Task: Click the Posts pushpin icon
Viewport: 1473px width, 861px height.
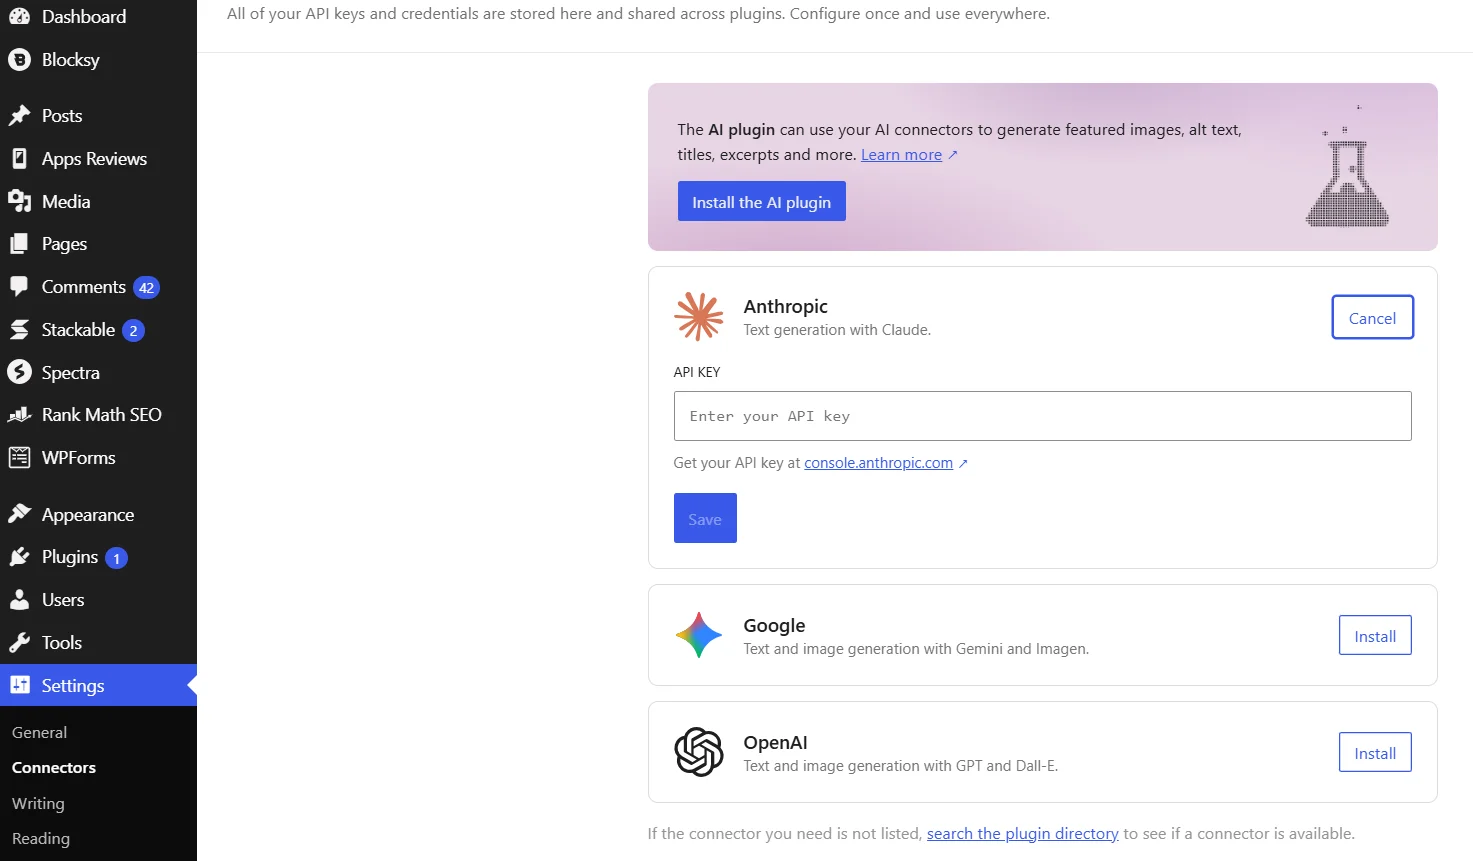Action: [x=19, y=116]
